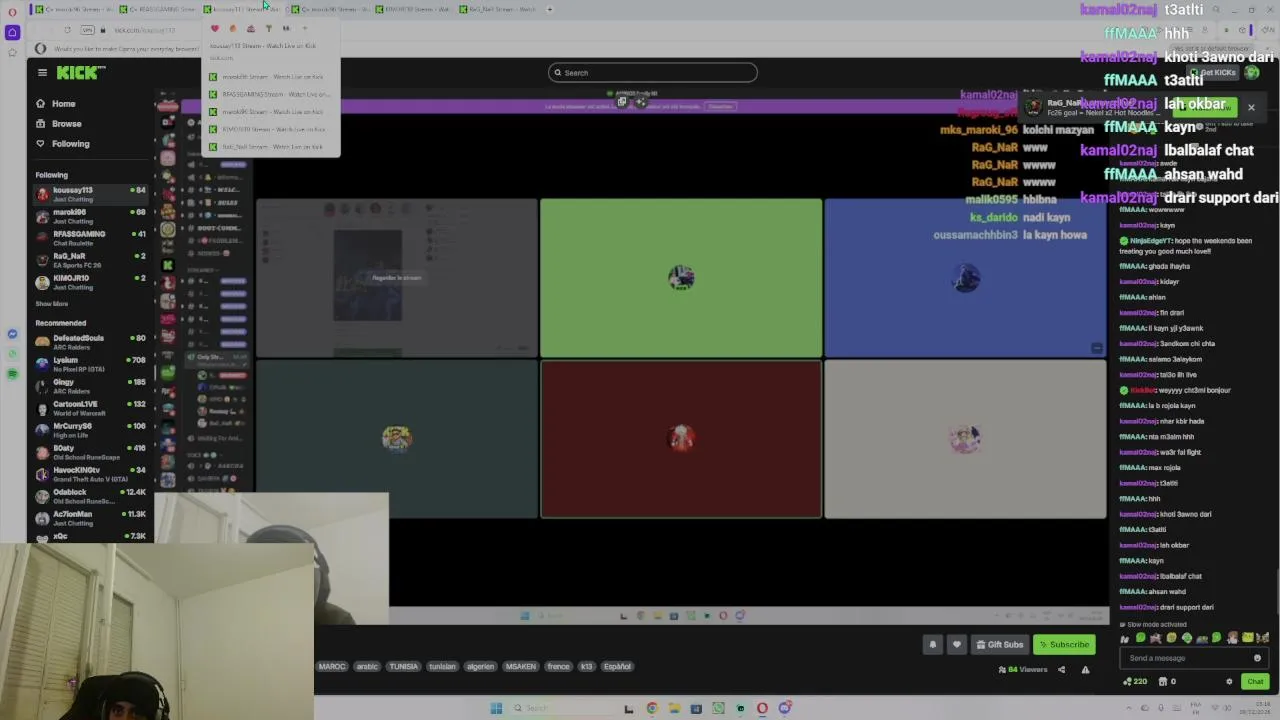This screenshot has height=720, width=1280.
Task: Expand Show More under Following
Action: coord(52,304)
